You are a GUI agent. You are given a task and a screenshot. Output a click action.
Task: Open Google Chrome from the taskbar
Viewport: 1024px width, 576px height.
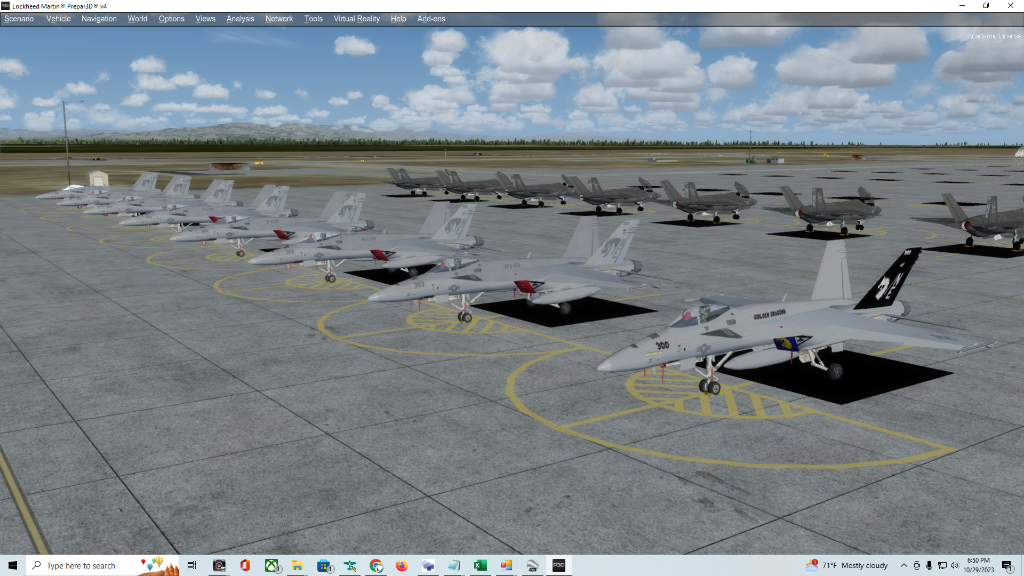click(376, 565)
